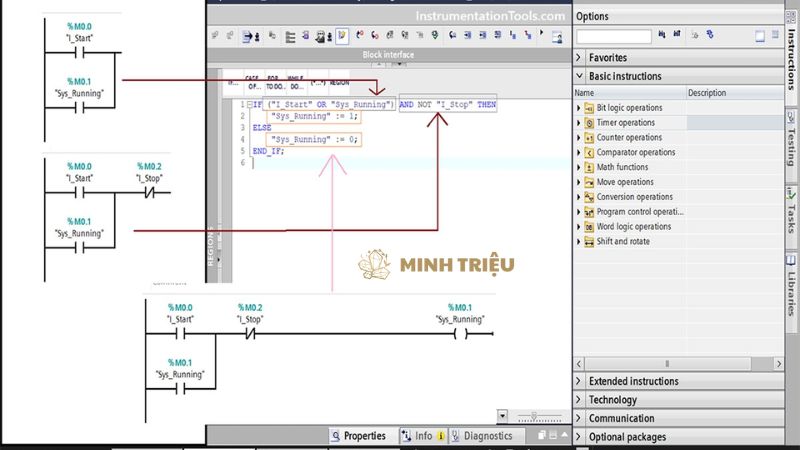Click the IF insert snippet in code bar

pyautogui.click(x=232, y=82)
